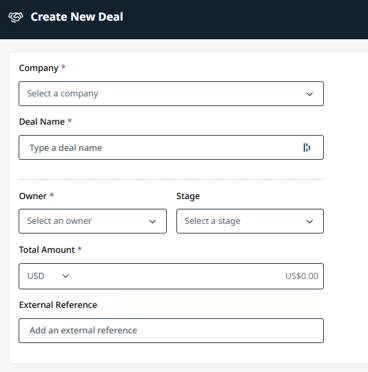Click the Total Amount field label
This screenshot has width=368, height=372.
click(47, 250)
